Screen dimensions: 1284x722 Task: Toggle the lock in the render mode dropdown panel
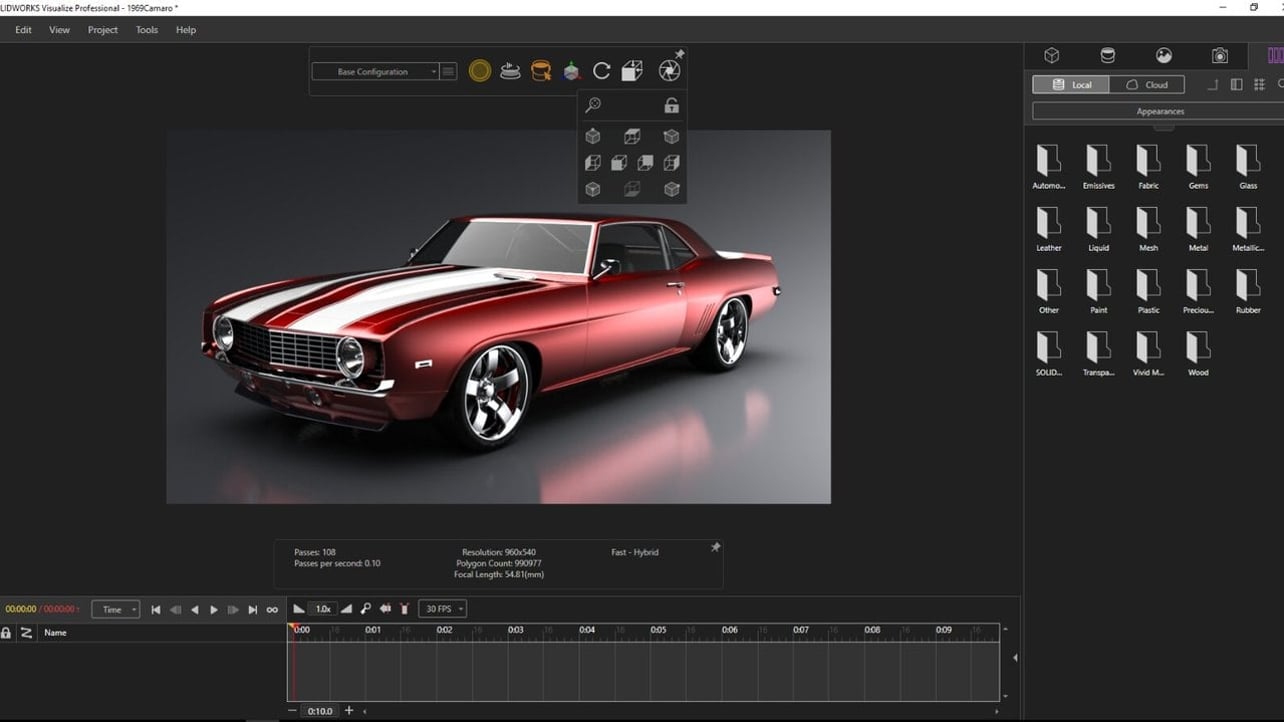pos(671,105)
